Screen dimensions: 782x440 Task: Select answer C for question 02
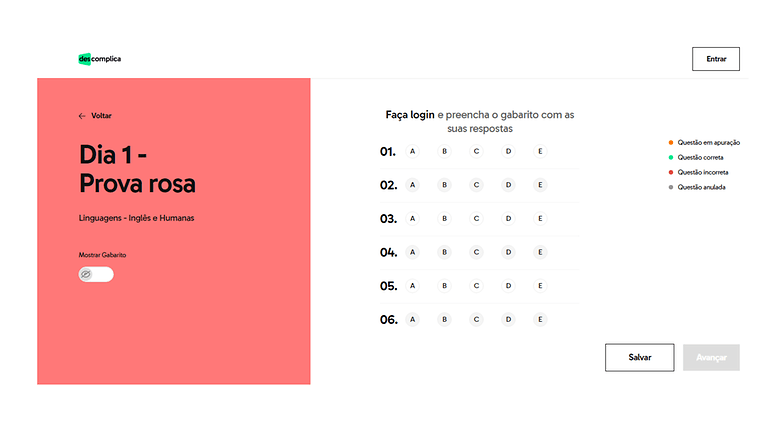click(x=476, y=185)
